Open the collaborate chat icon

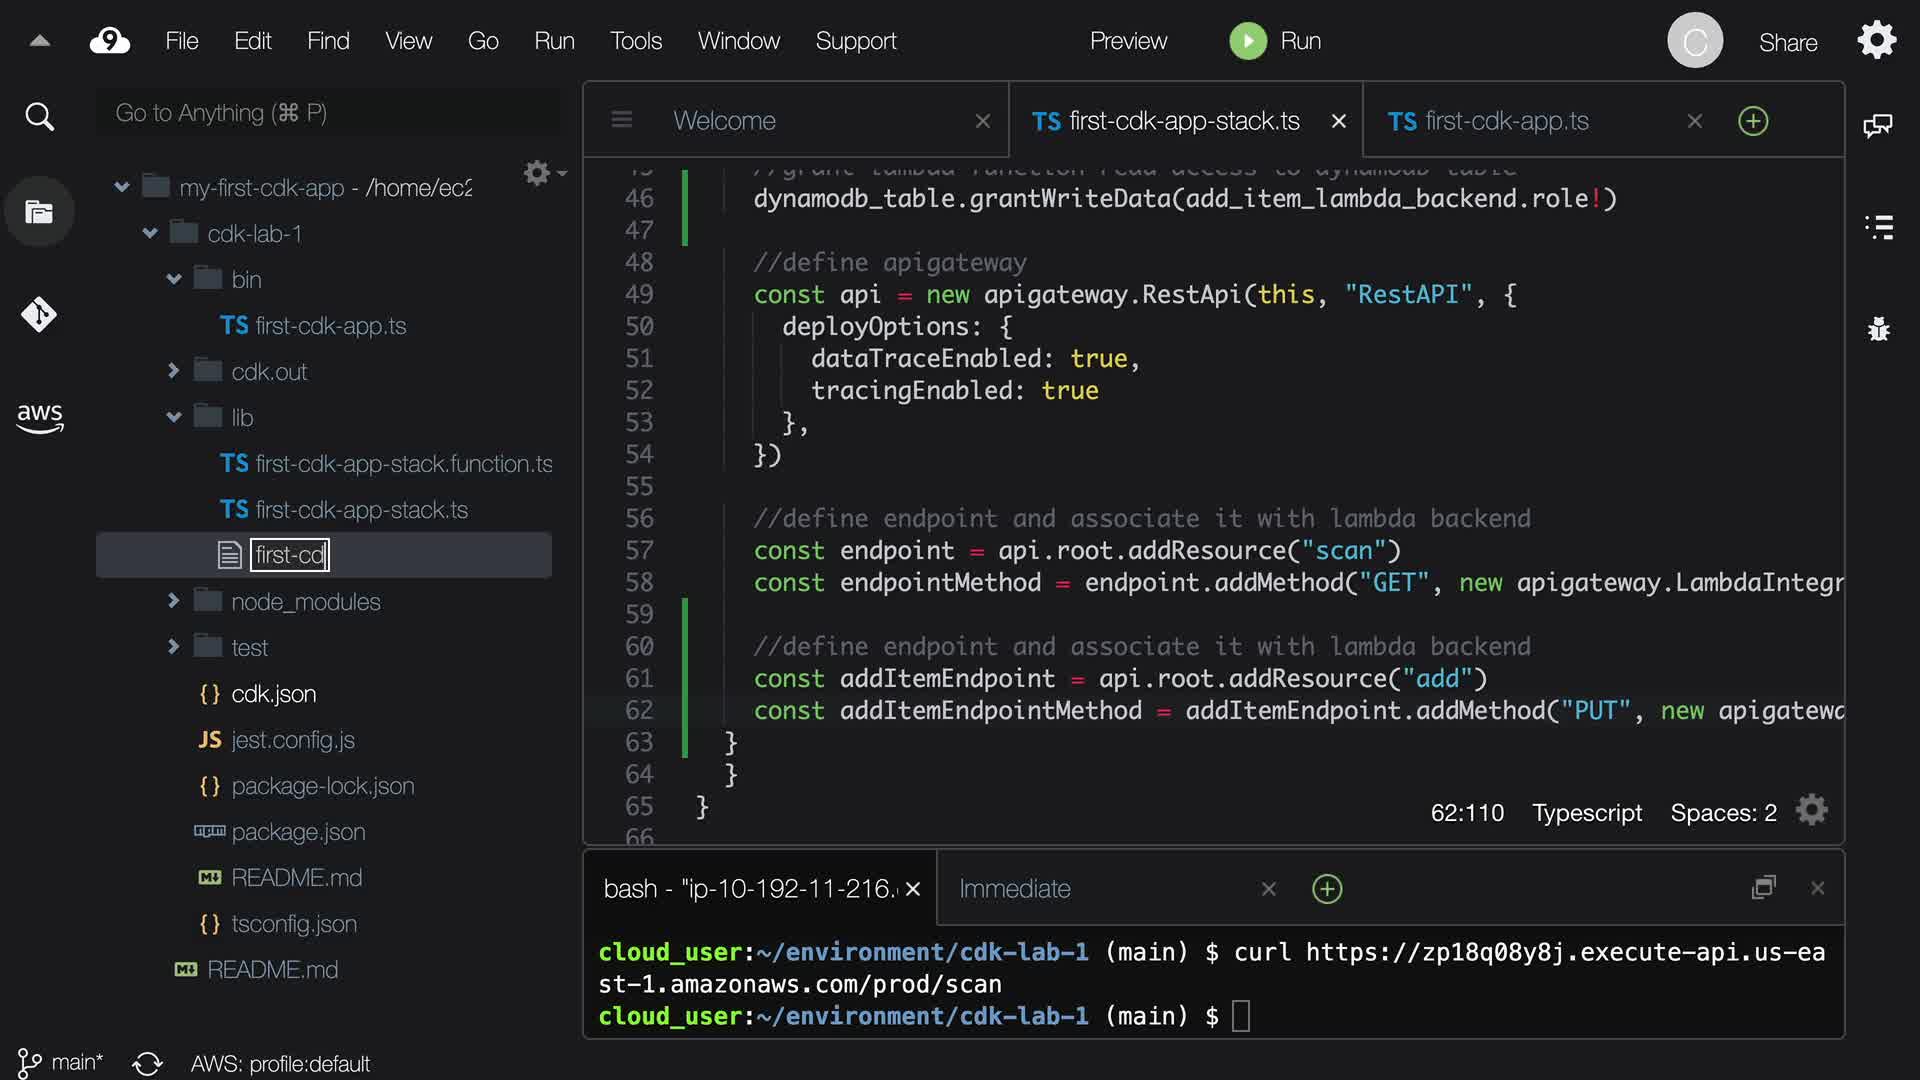point(1877,125)
